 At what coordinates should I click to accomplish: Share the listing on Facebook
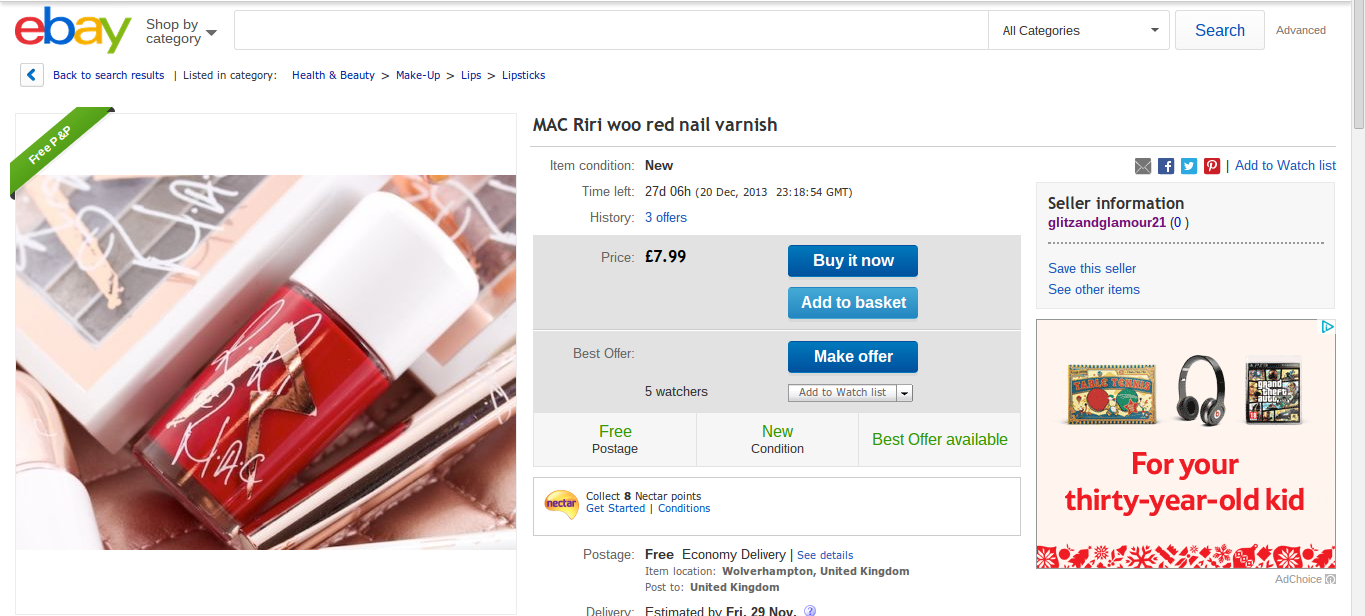1166,166
